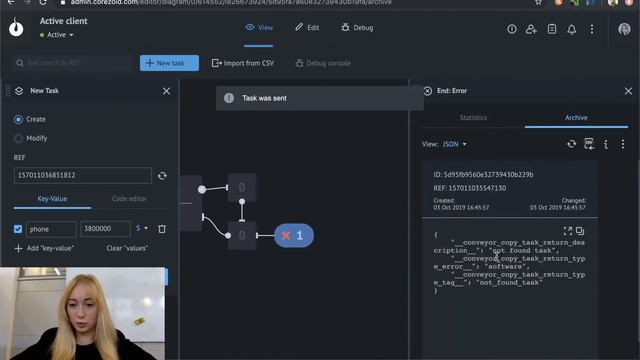Open the header more-options menu
Screen dimensions: 640x360
pos(591,29)
